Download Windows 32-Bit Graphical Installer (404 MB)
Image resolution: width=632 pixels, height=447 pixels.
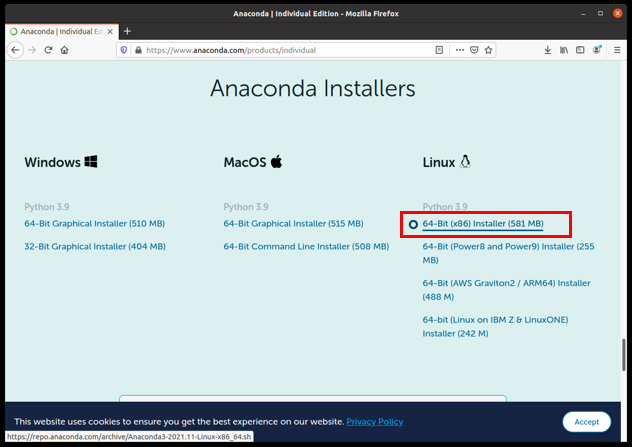point(95,246)
